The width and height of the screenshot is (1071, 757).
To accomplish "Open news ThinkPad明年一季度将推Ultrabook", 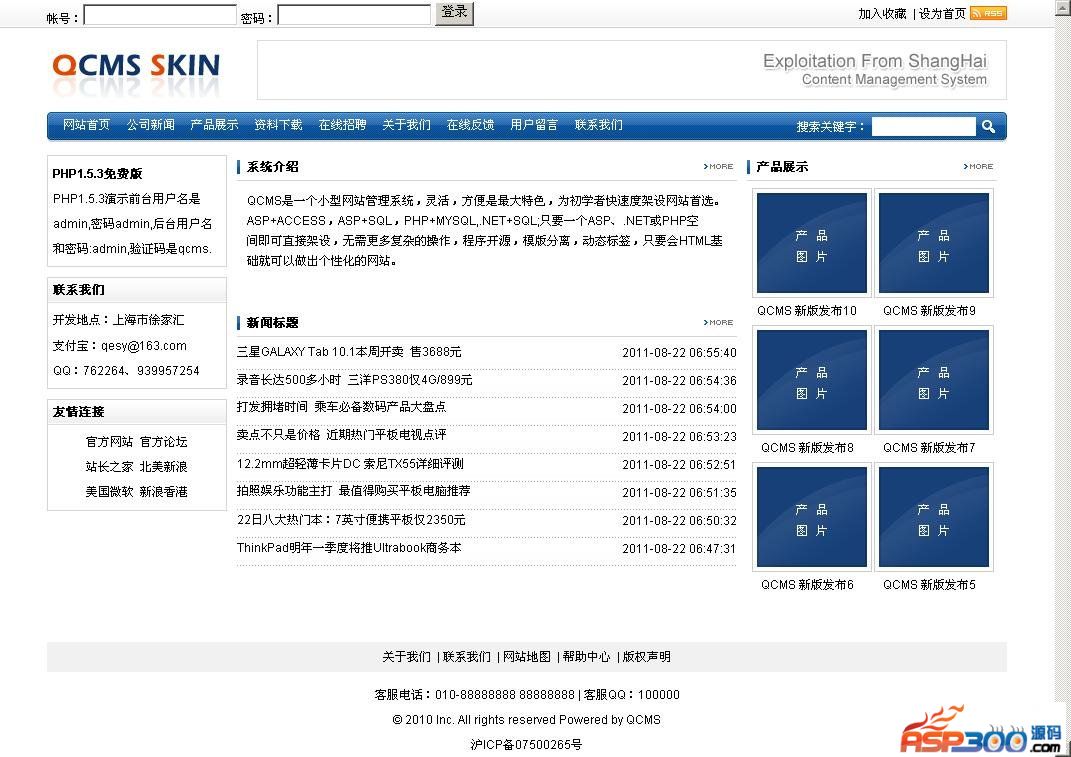I will [x=349, y=548].
